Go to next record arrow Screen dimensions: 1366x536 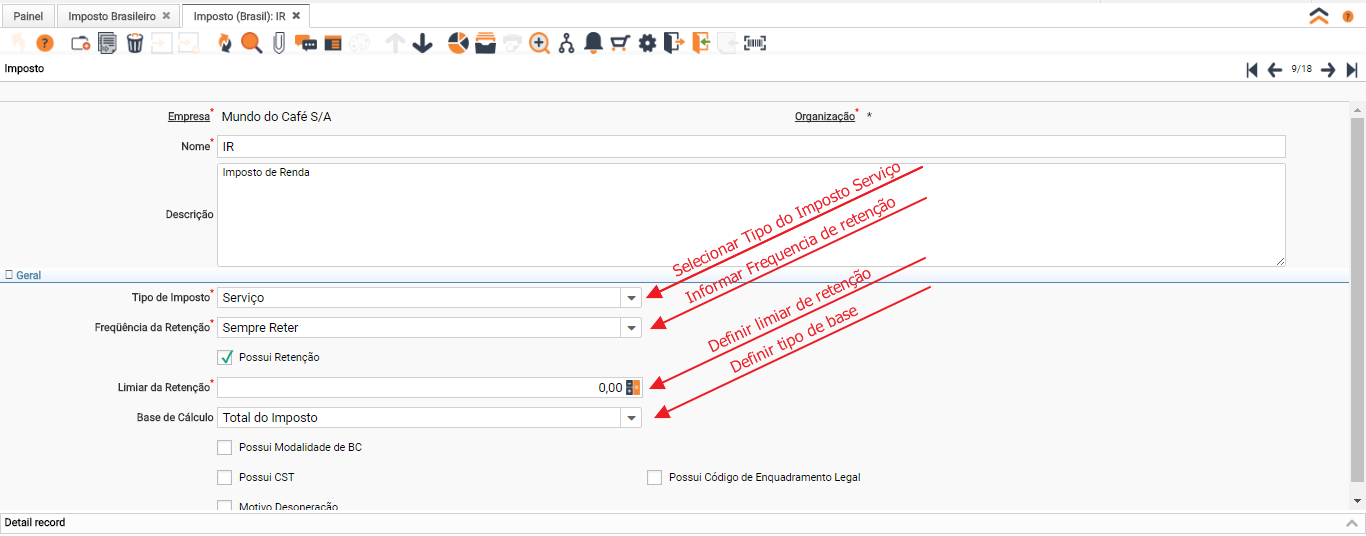(1328, 69)
